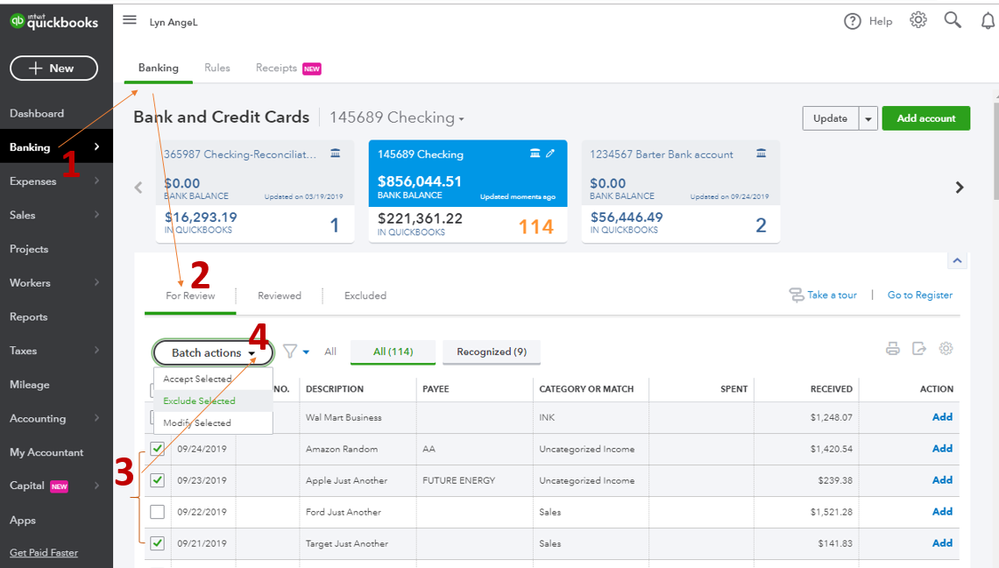Check the Ford Just Another transaction
This screenshot has width=999, height=568.
click(x=157, y=511)
